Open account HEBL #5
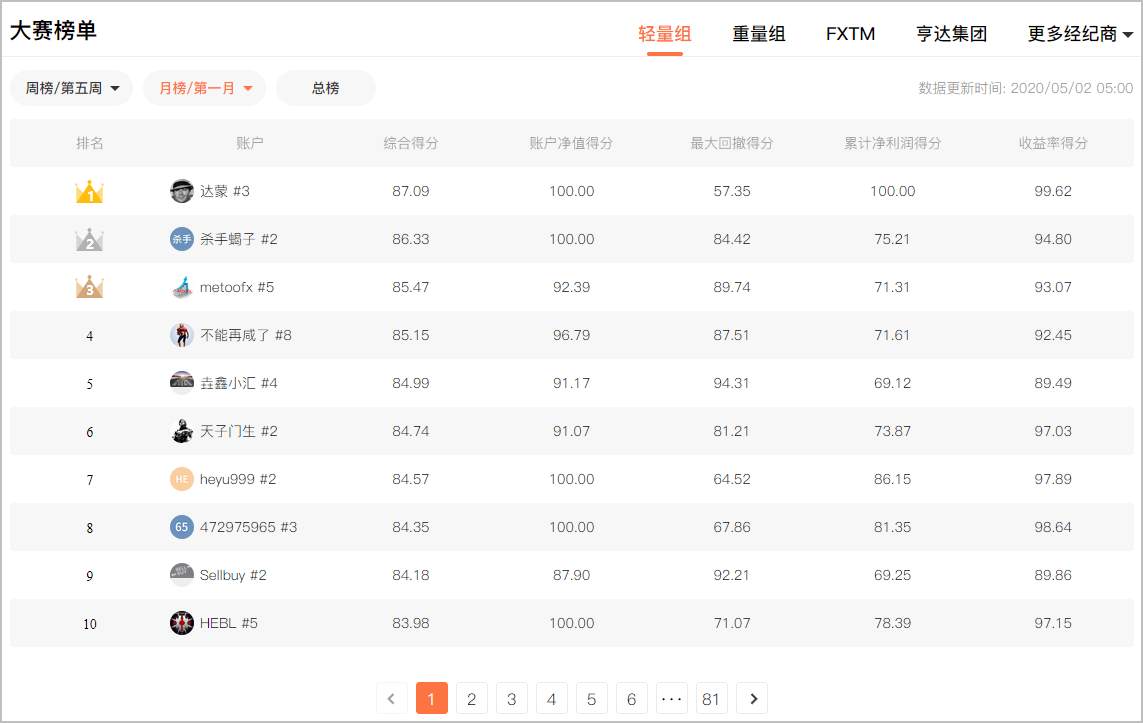 229,623
